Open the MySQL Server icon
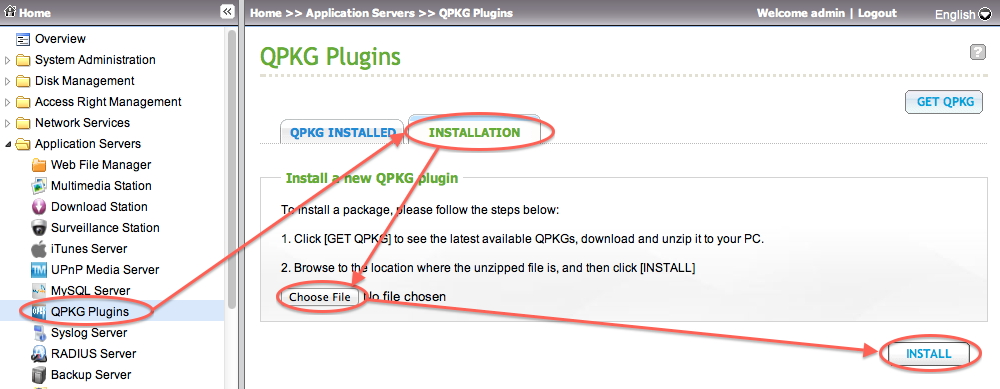 coord(39,291)
